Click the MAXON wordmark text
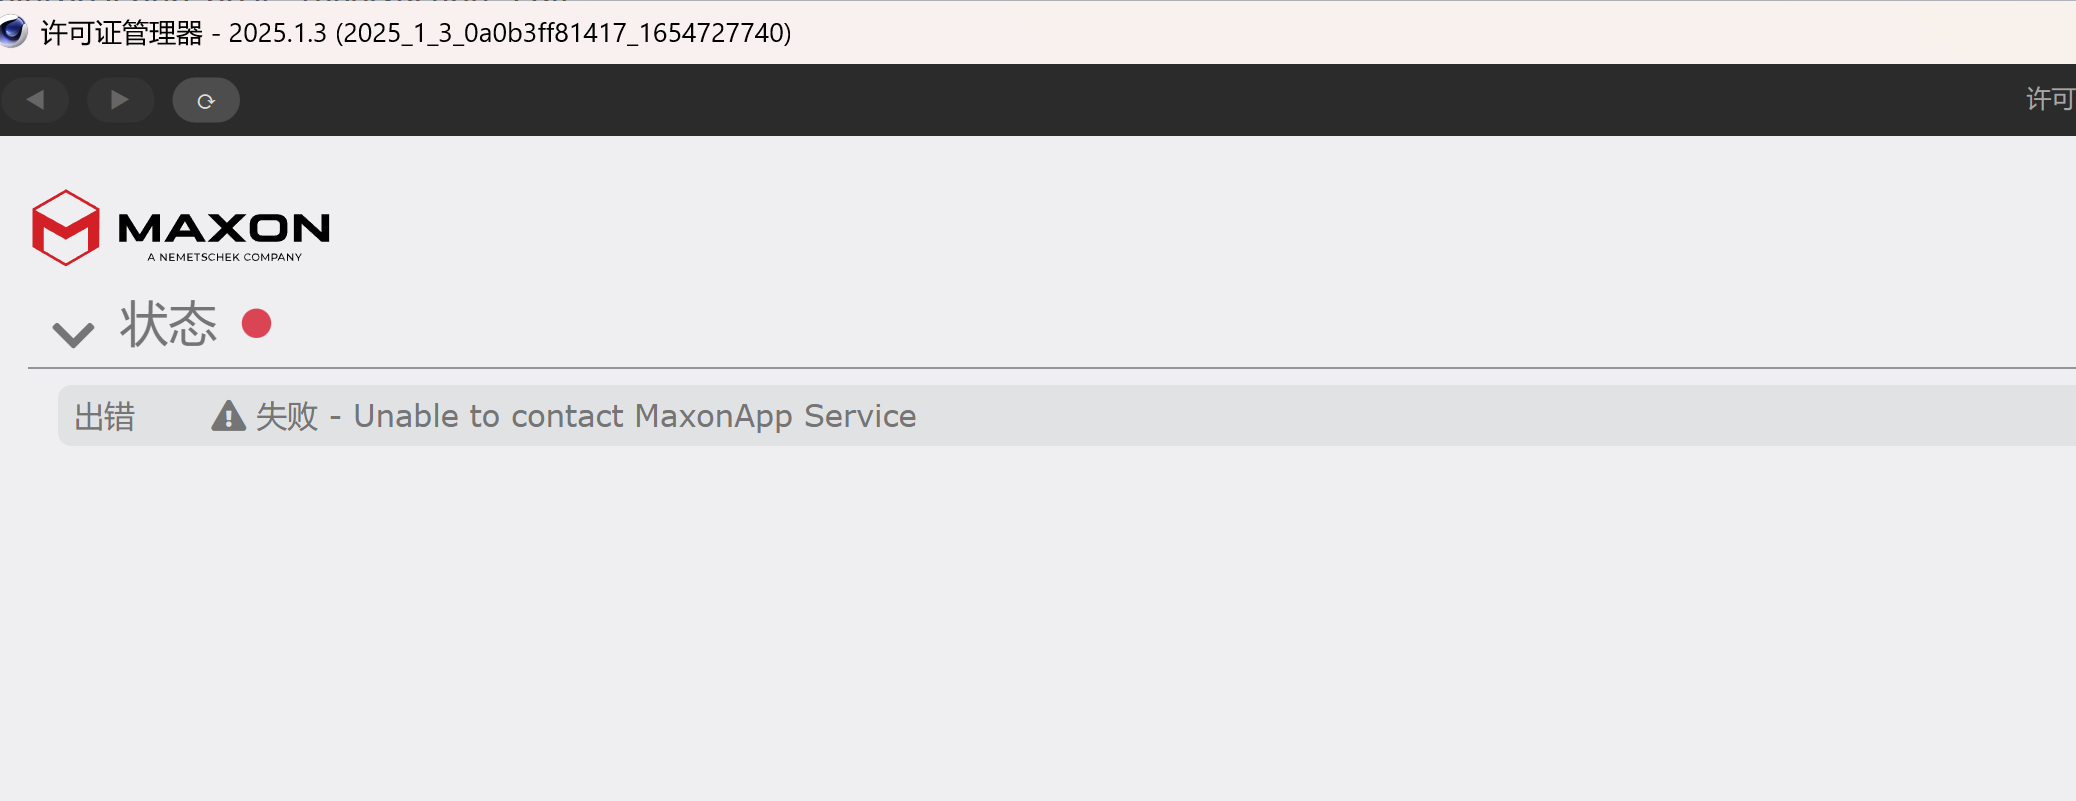Viewport: 2076px width, 801px height. pos(224,228)
